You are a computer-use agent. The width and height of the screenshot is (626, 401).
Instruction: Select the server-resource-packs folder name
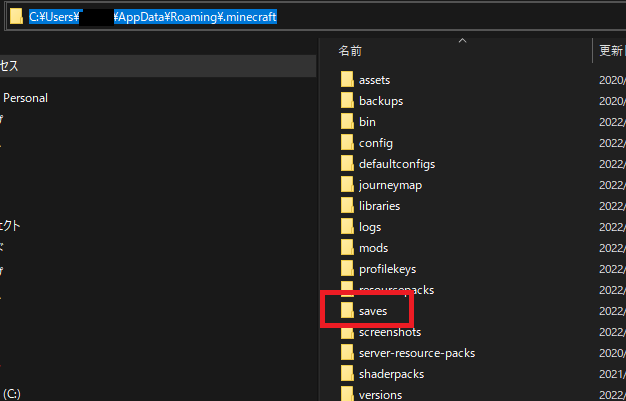[417, 353]
